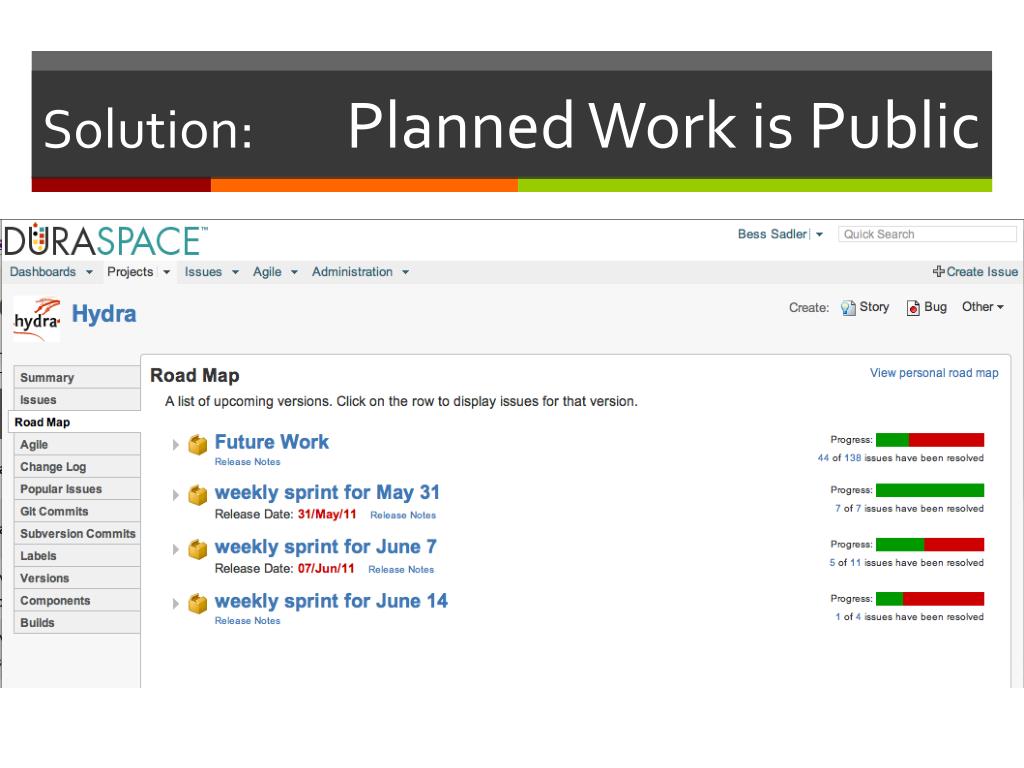The width and height of the screenshot is (1024, 768).
Task: Select the Labels sidebar tab
Action: tap(77, 555)
